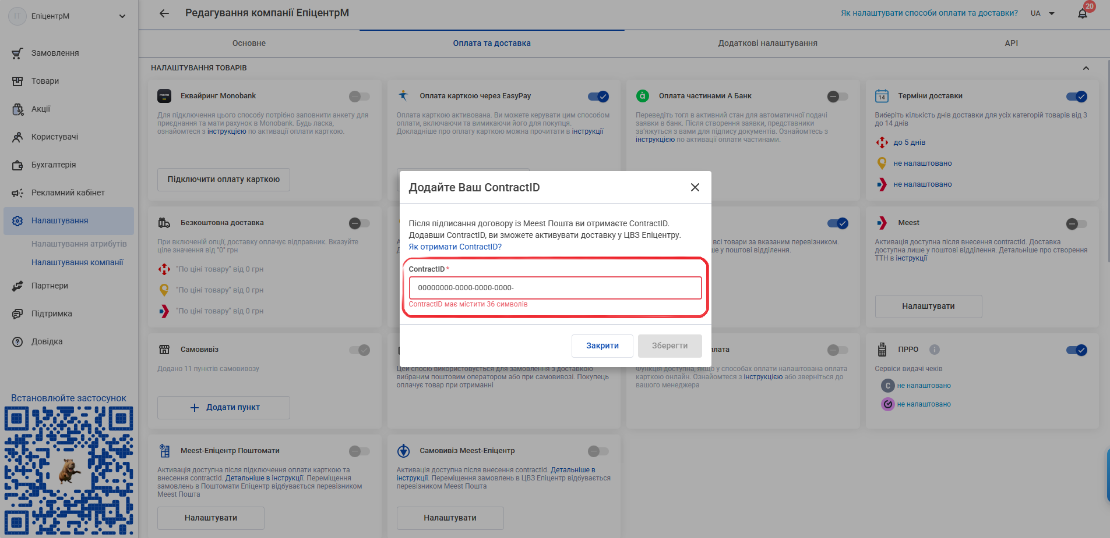Click the Товари box icon
Image resolution: width=1110 pixels, height=538 pixels.
(18, 81)
